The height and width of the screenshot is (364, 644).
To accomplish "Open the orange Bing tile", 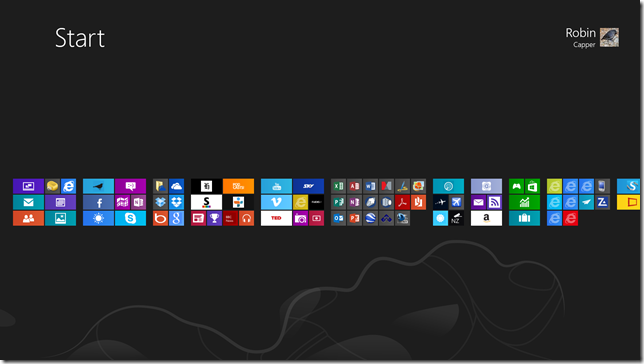I will click(161, 218).
